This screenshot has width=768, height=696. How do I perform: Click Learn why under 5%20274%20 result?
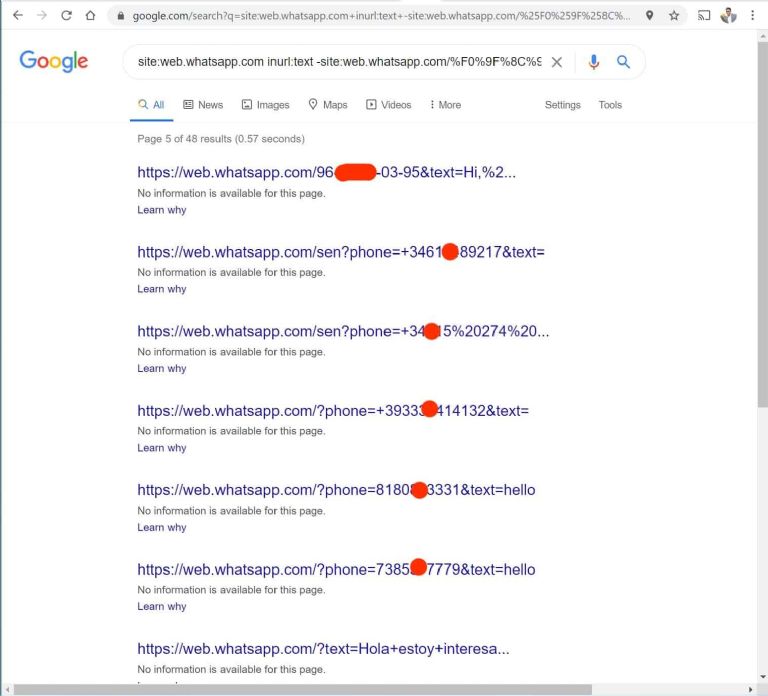[x=162, y=368]
